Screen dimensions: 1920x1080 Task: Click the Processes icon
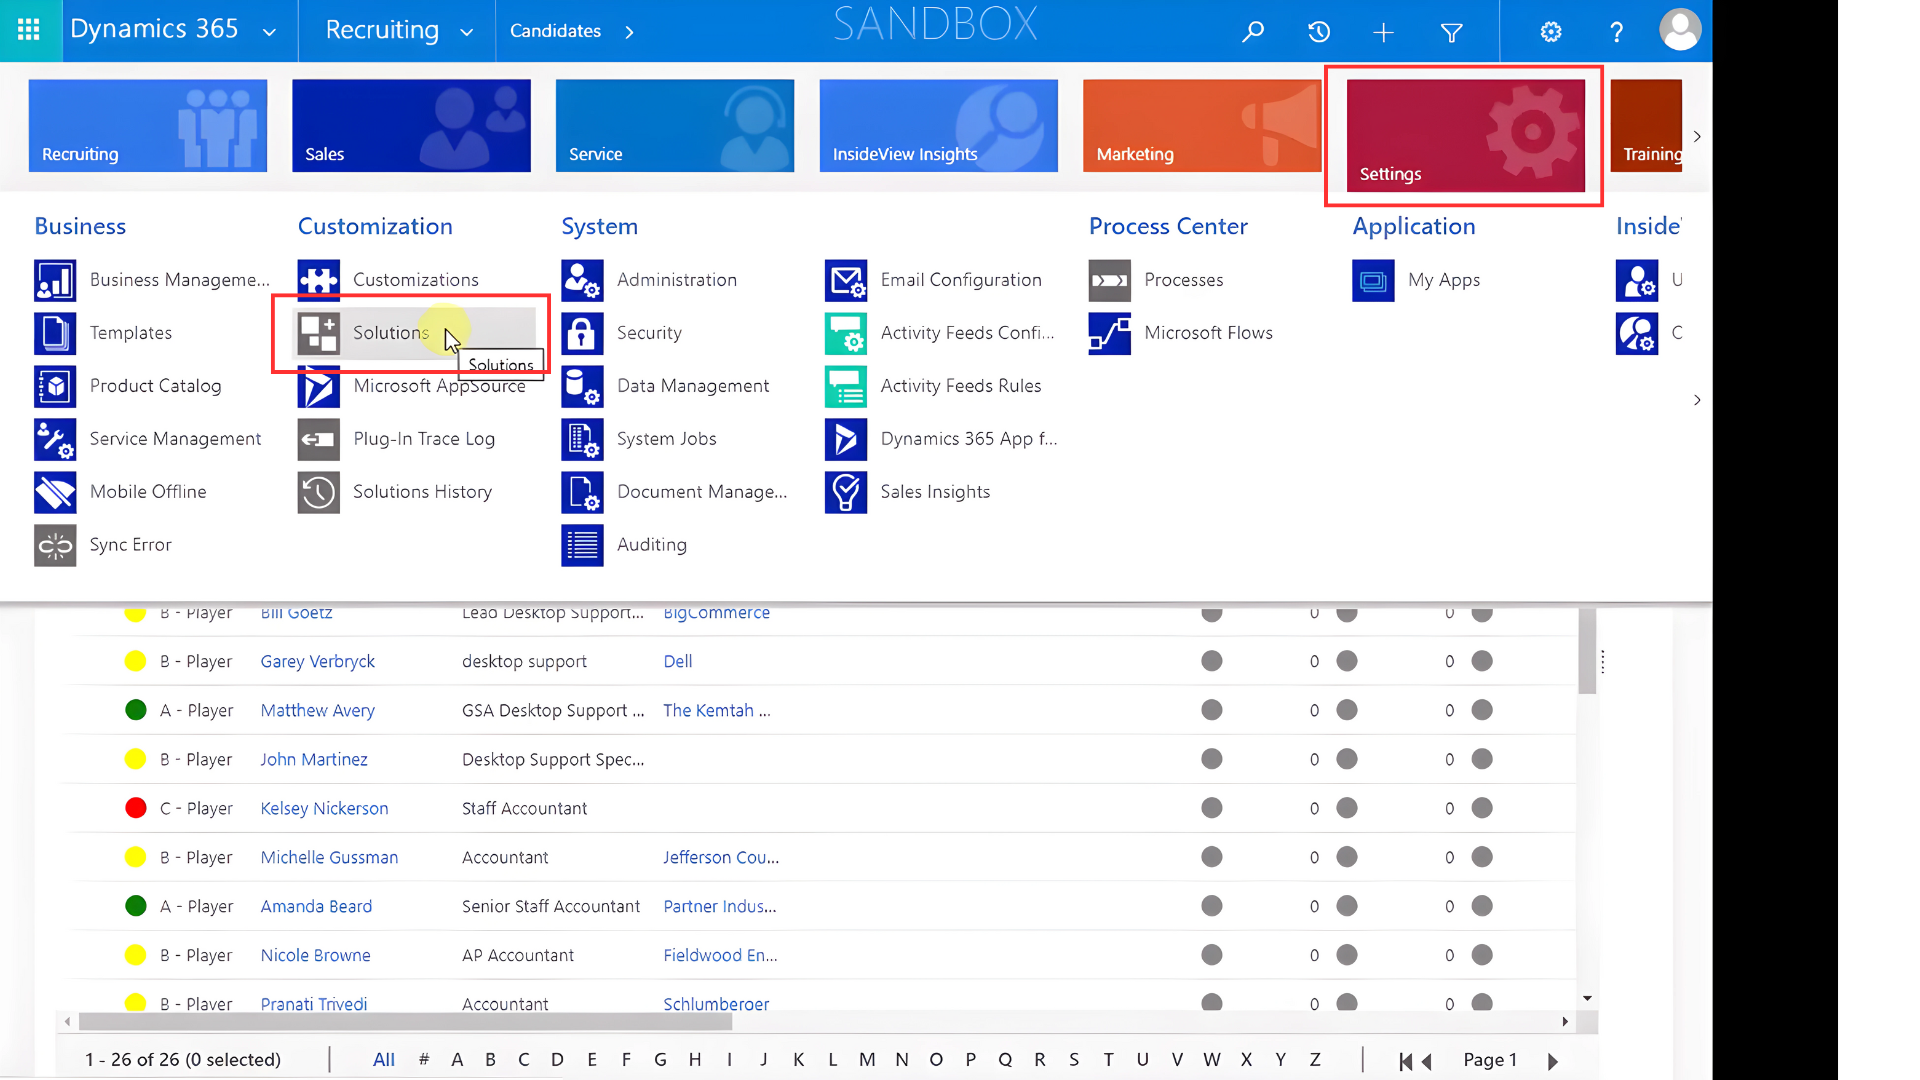pos(1110,280)
